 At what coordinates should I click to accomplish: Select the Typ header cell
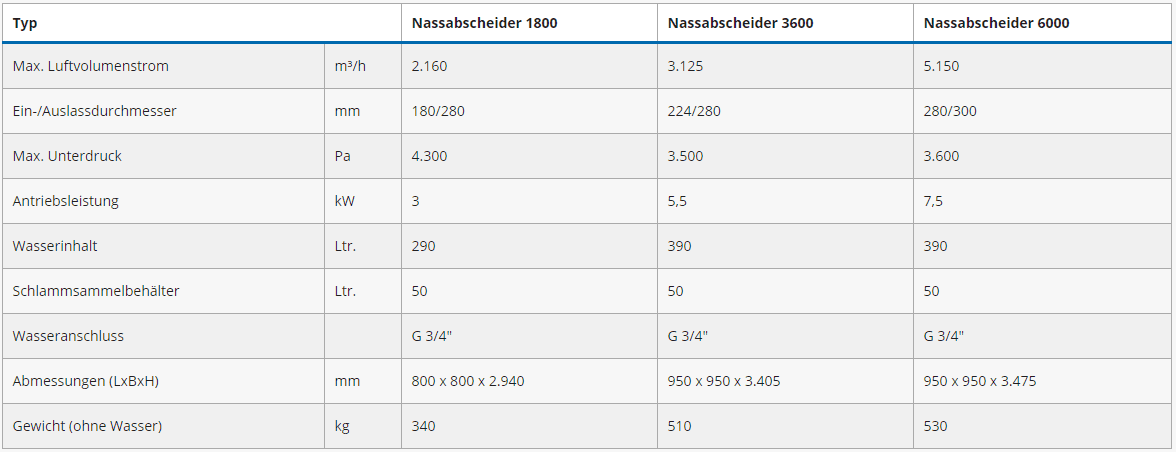(25, 23)
